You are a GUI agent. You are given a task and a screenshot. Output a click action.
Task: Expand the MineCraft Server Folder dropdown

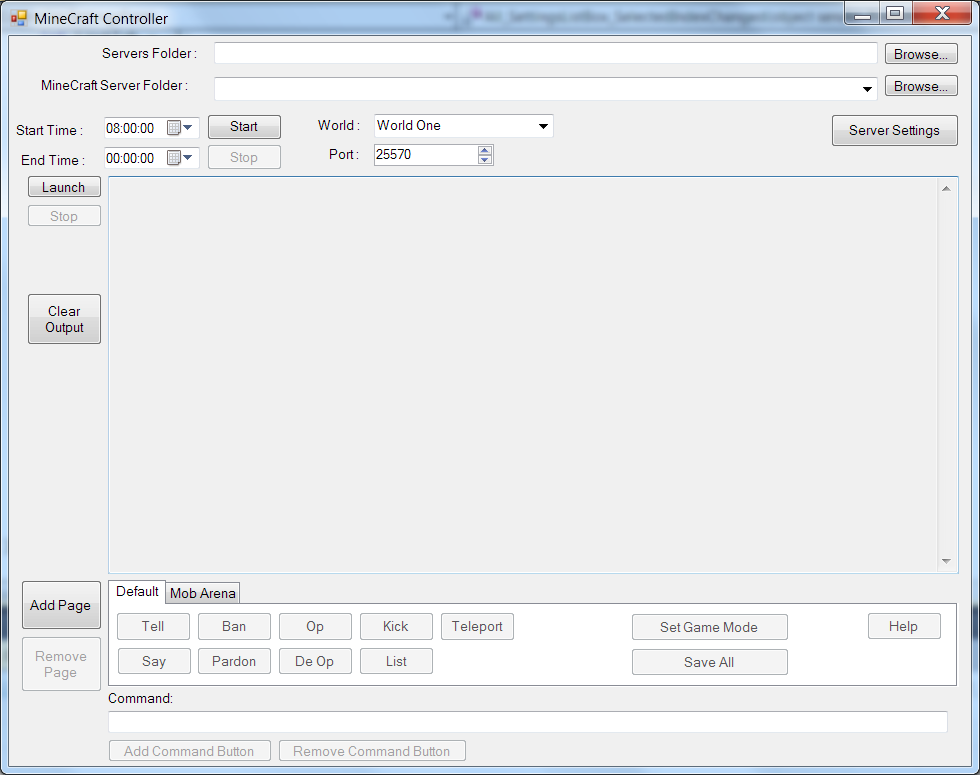[x=867, y=89]
